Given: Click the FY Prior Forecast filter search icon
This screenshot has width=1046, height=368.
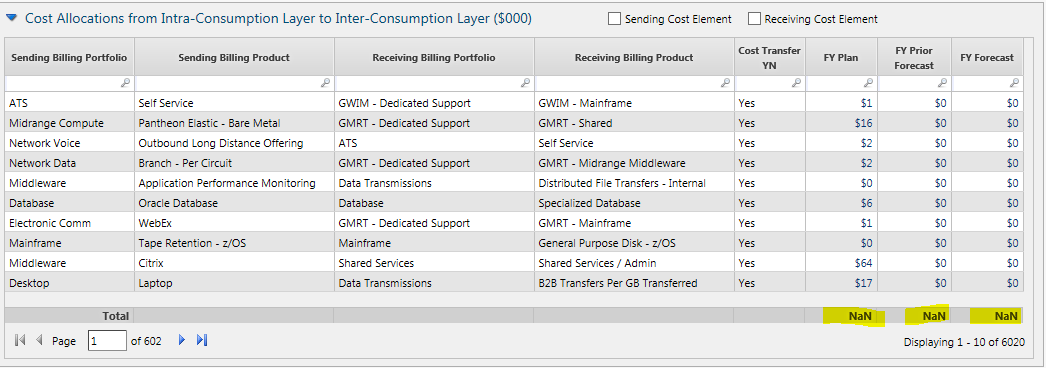Looking at the screenshot, I should pyautogui.click(x=942, y=83).
